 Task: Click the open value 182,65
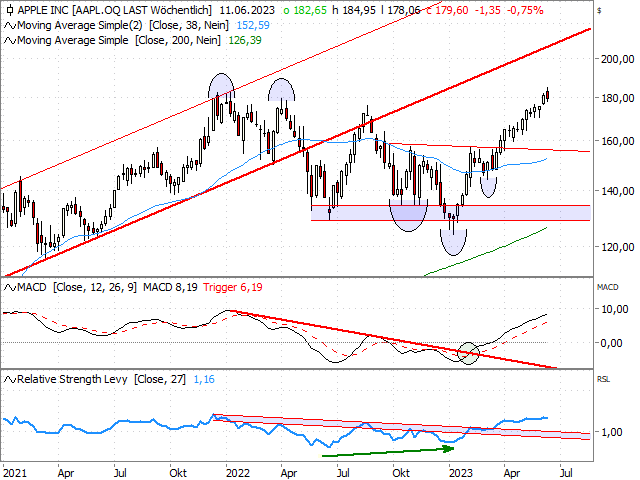coord(310,10)
